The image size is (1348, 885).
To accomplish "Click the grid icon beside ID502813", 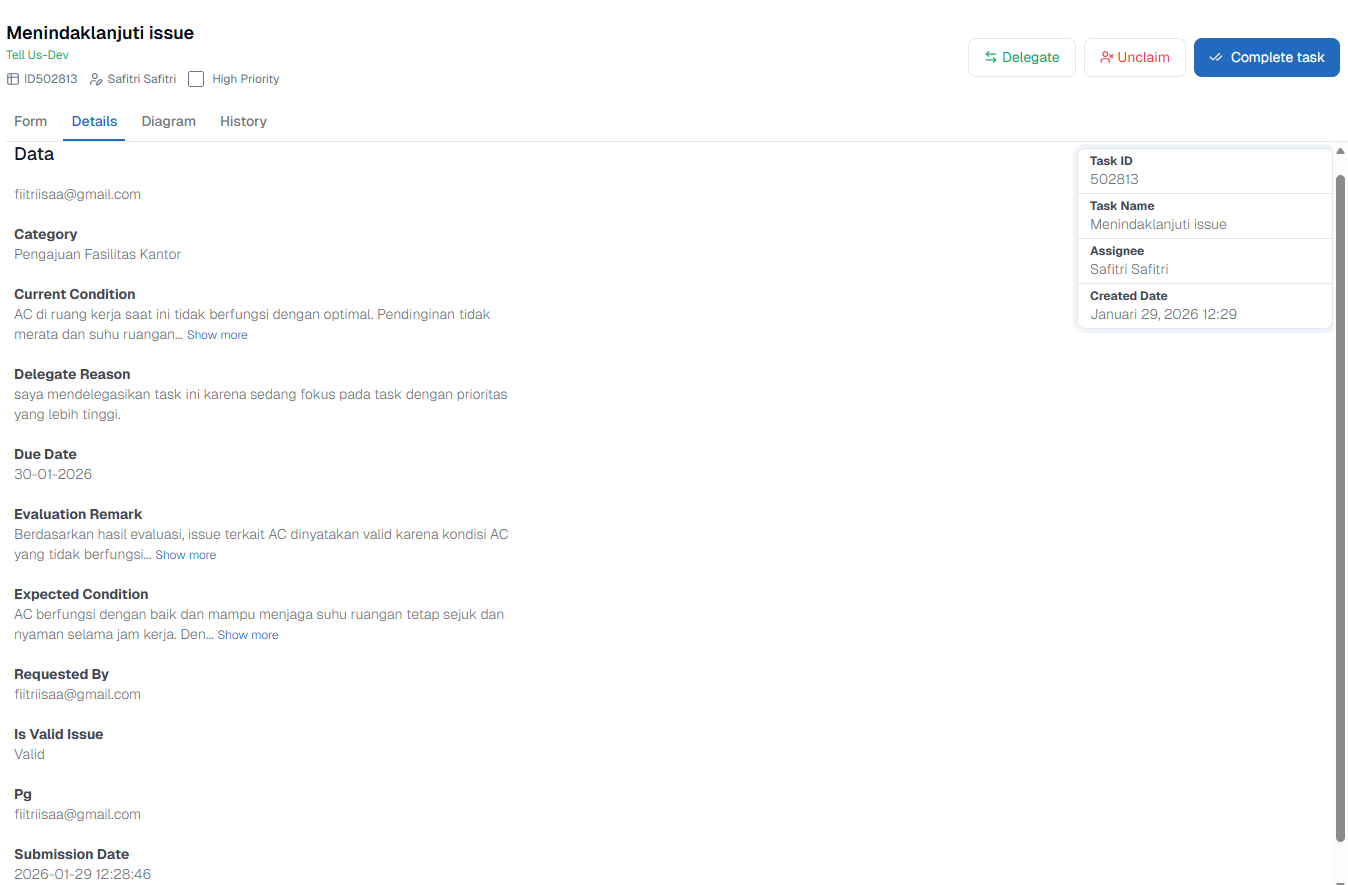I will pos(12,78).
